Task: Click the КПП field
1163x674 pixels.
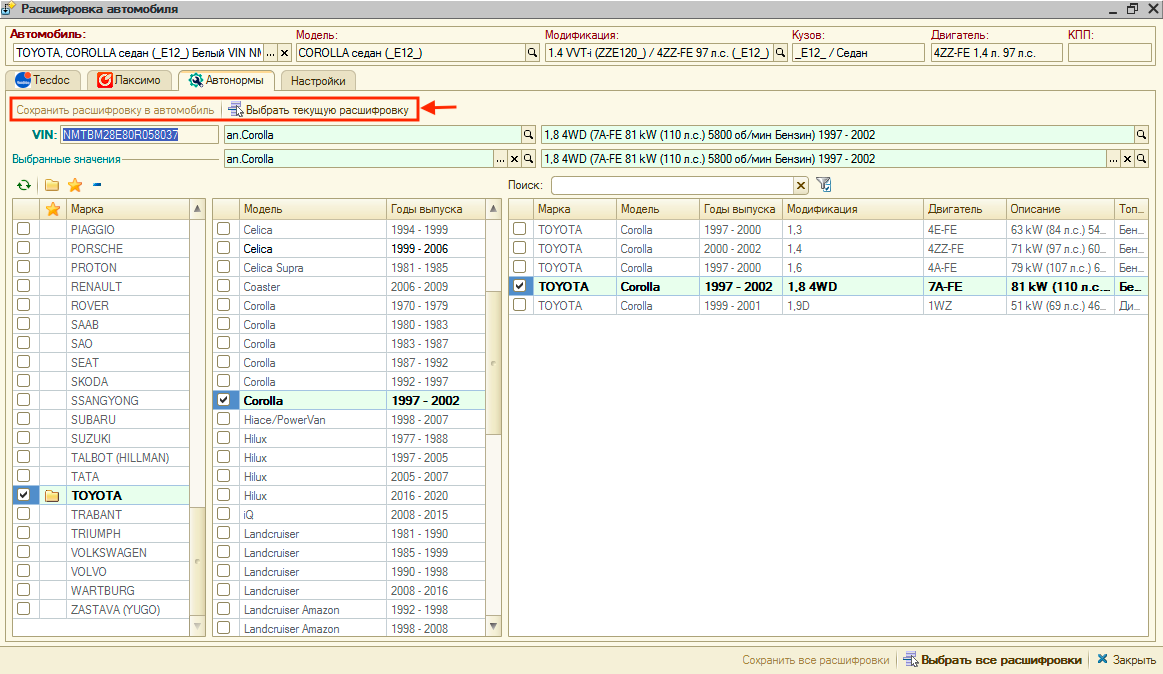Action: (x=1109, y=53)
